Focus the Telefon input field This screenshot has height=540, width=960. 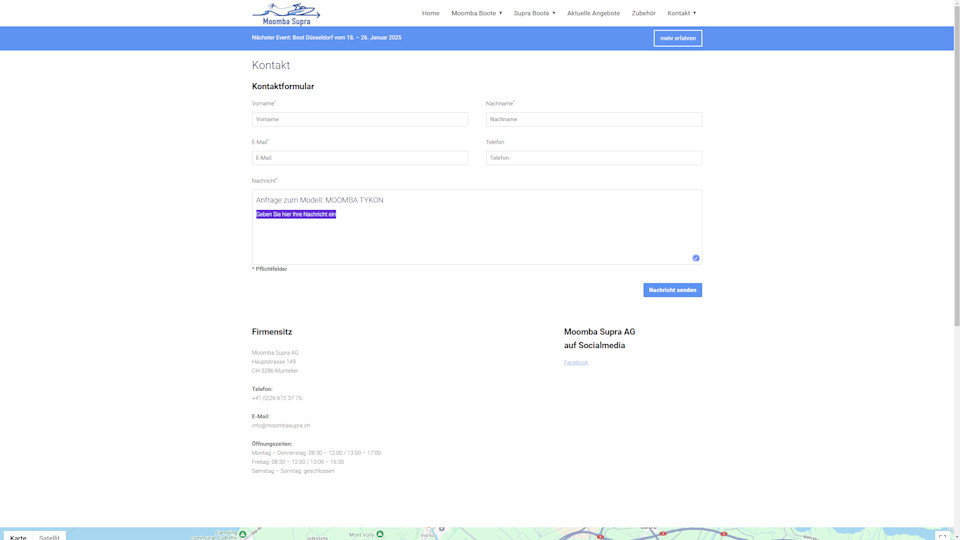(x=594, y=158)
